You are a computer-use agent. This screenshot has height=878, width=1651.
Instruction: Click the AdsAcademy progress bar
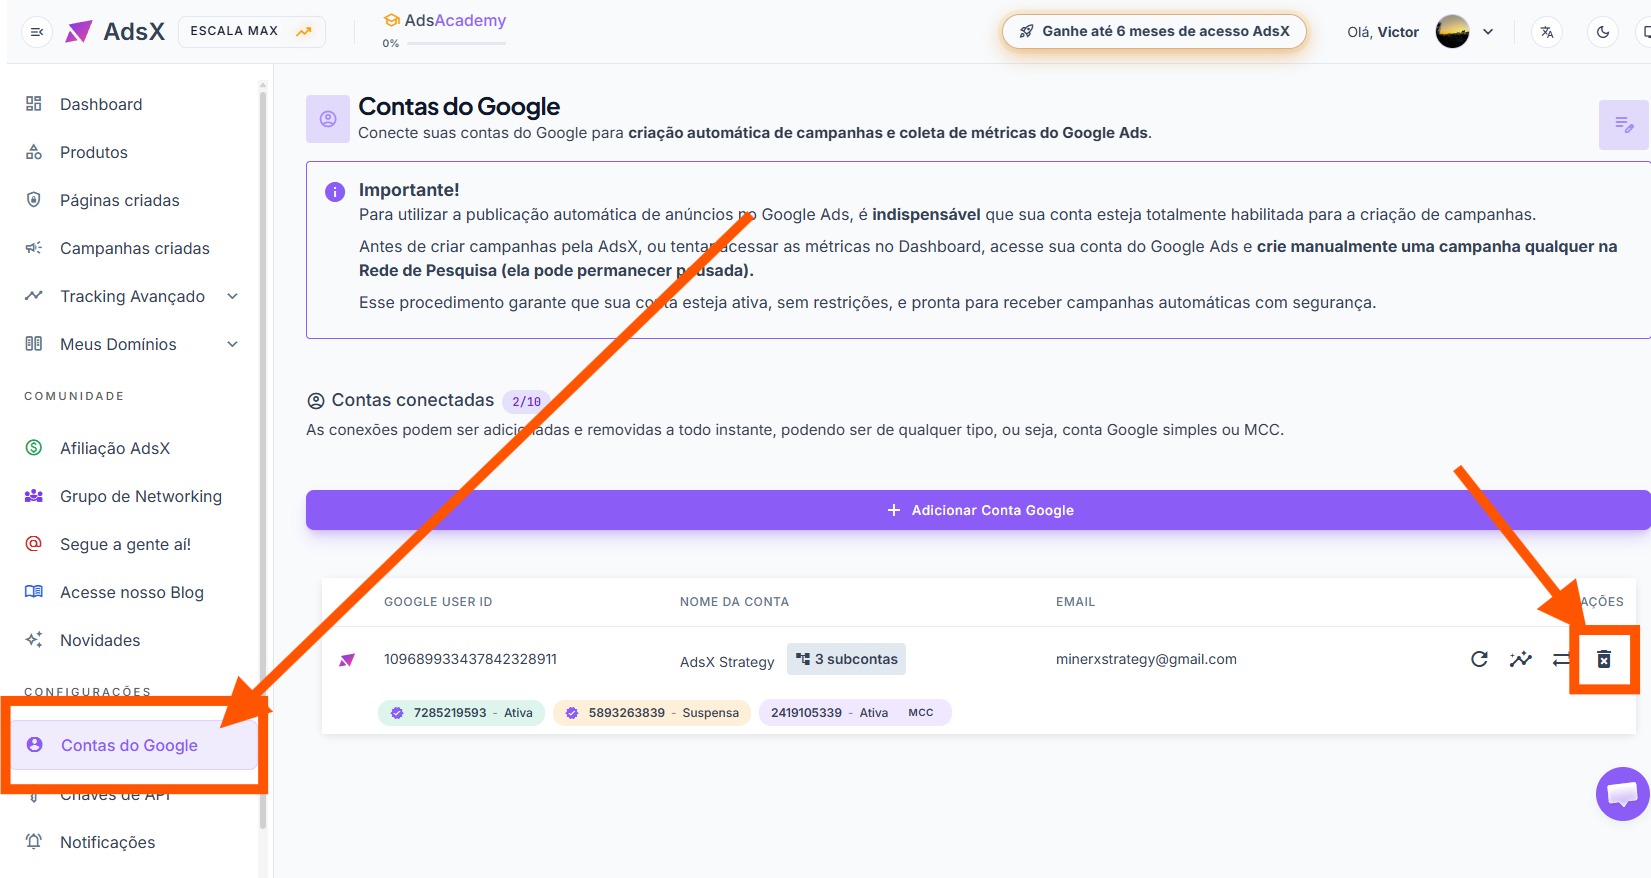pos(455,43)
